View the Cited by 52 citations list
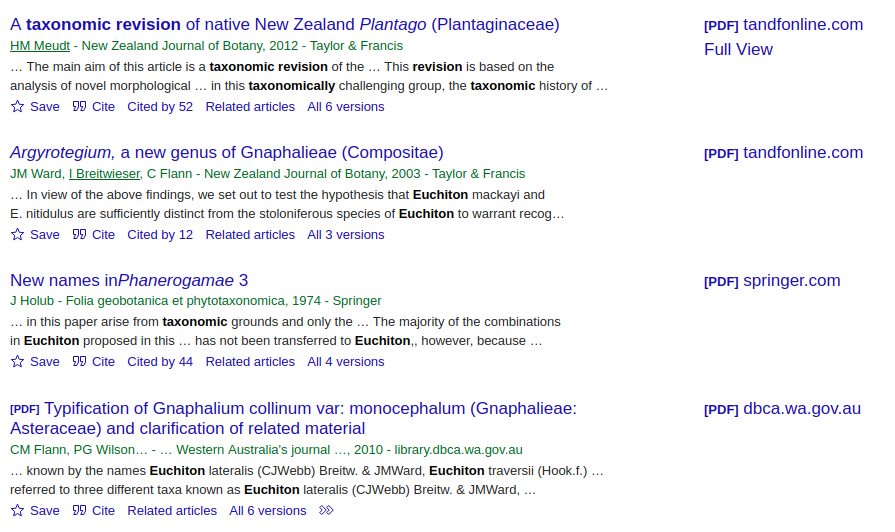 coord(160,106)
